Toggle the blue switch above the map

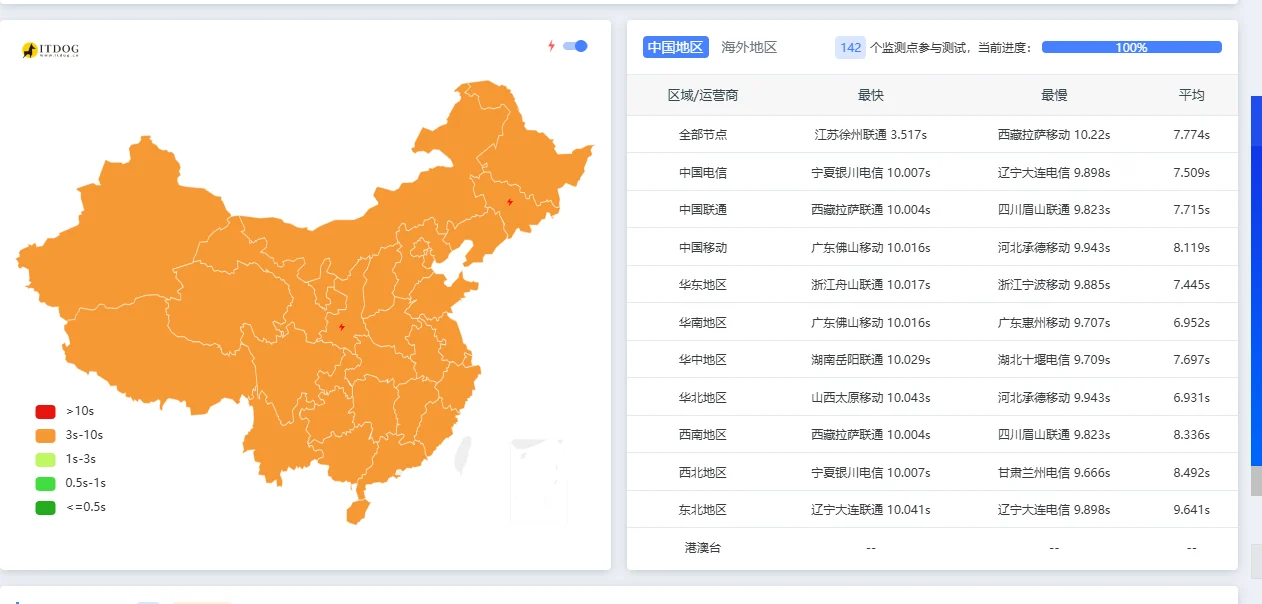click(575, 46)
